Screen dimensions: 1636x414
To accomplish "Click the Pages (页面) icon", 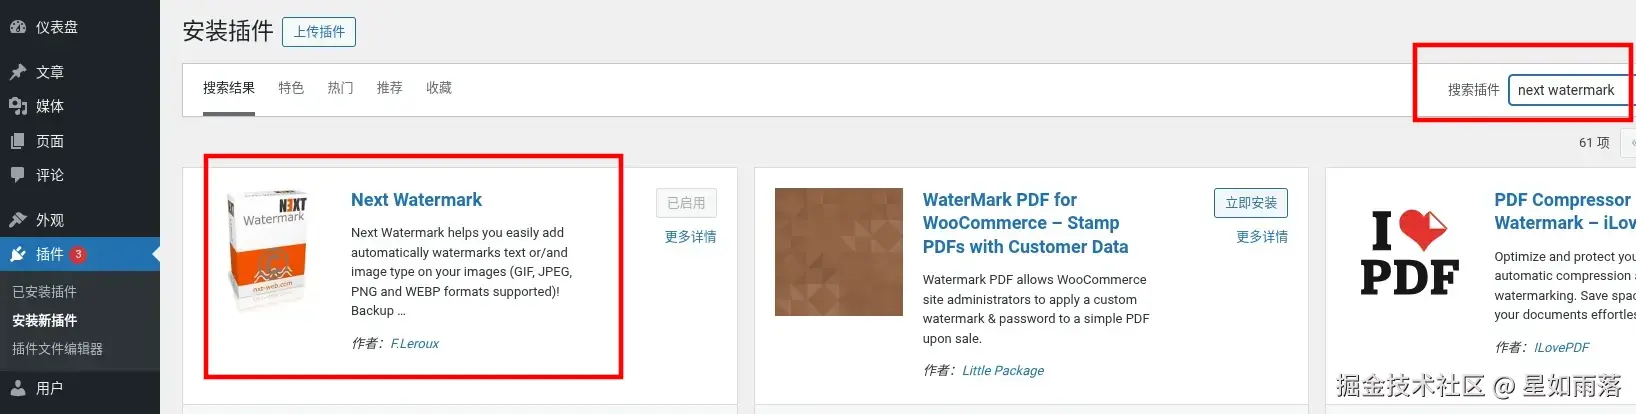I will [18, 141].
